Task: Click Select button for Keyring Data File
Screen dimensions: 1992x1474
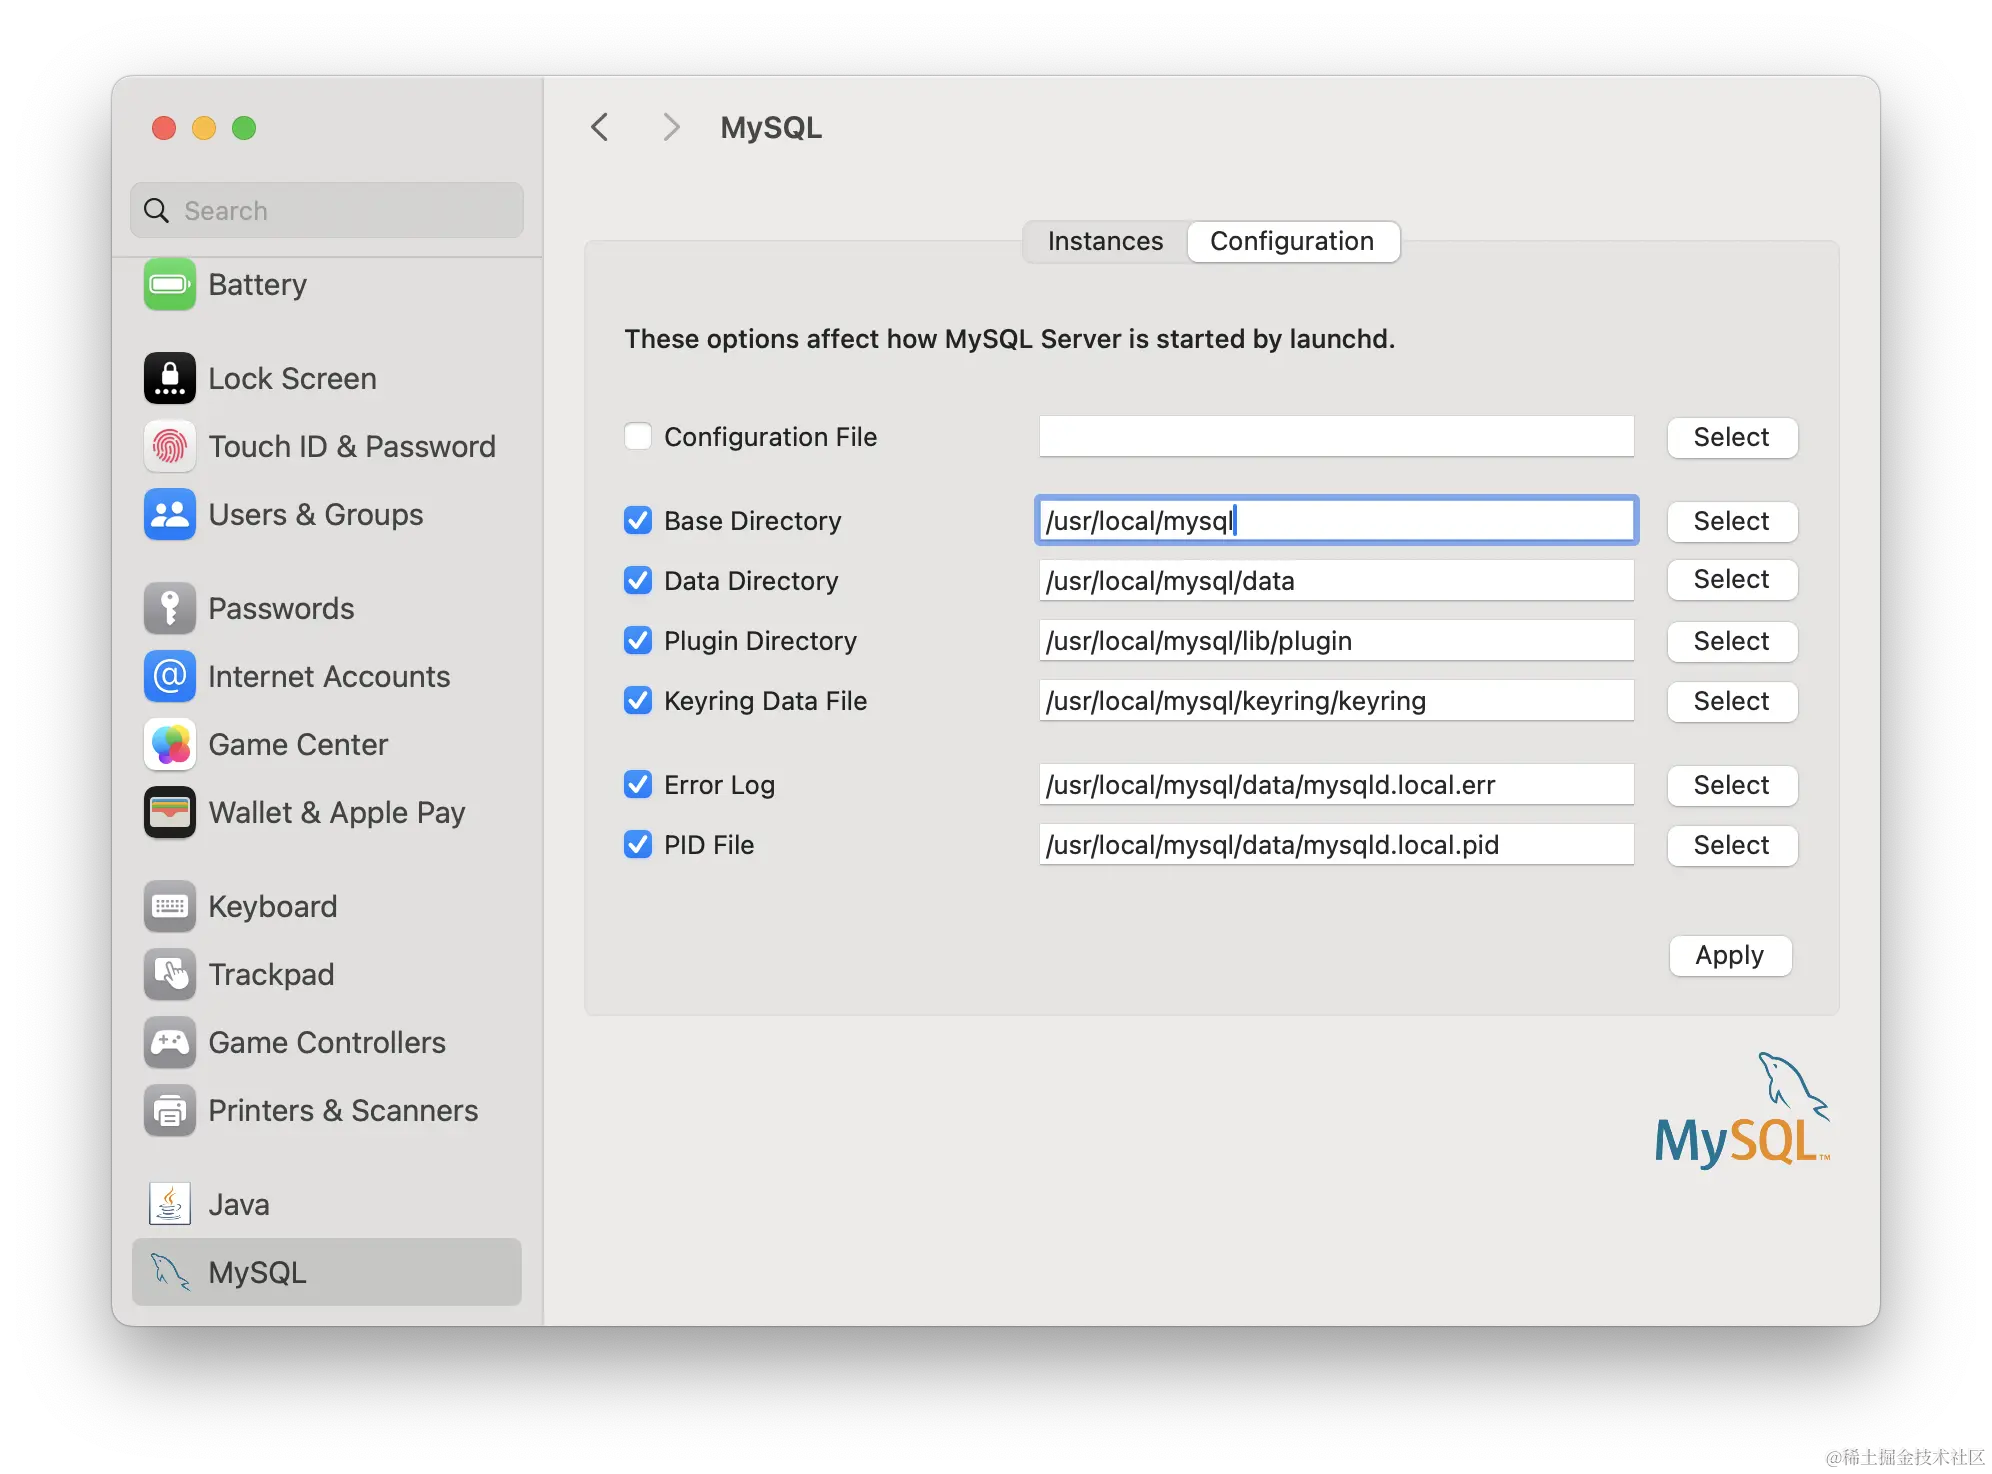Action: click(1731, 701)
